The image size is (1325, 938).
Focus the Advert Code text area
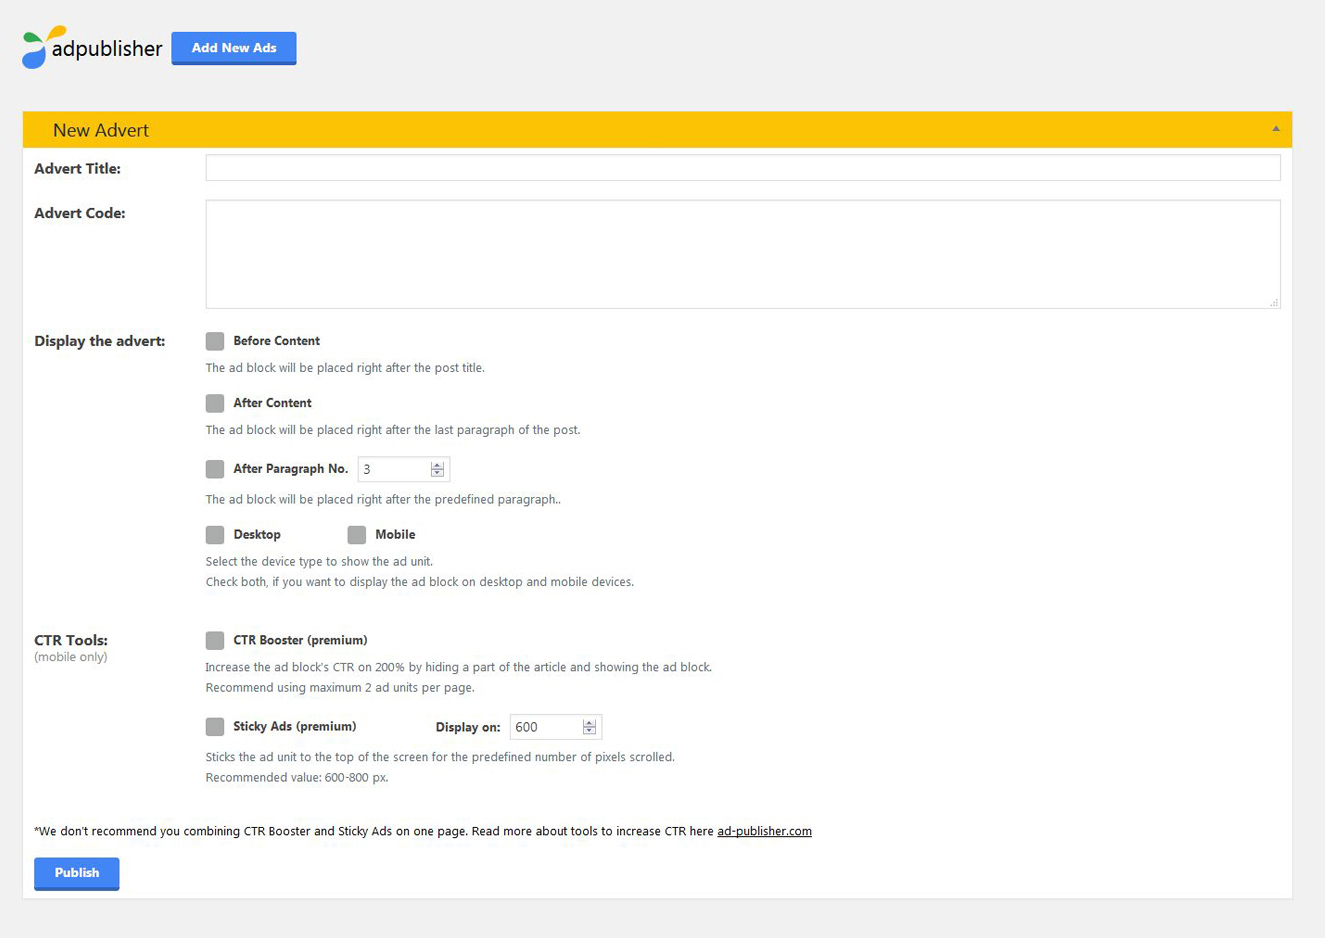click(x=743, y=254)
